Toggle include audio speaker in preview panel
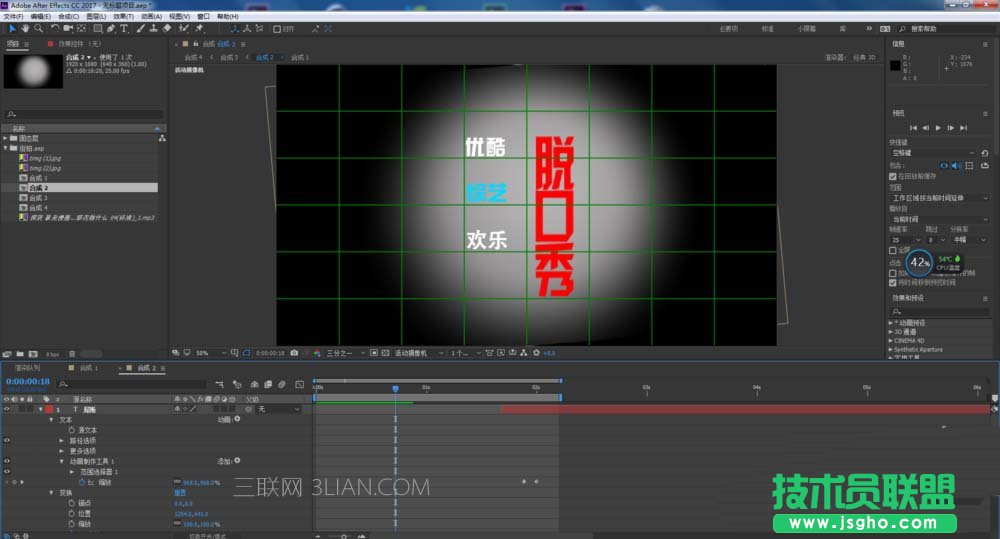Image resolution: width=1000 pixels, height=539 pixels. (x=956, y=166)
